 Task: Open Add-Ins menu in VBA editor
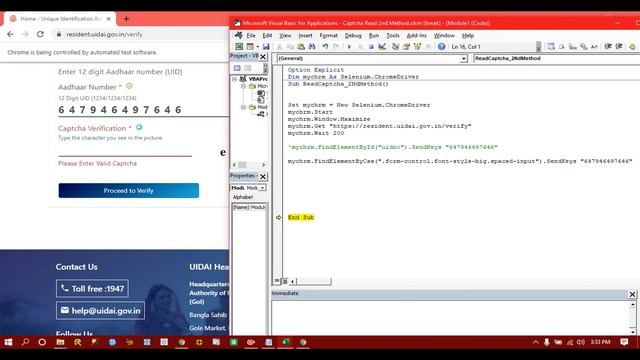416,36
